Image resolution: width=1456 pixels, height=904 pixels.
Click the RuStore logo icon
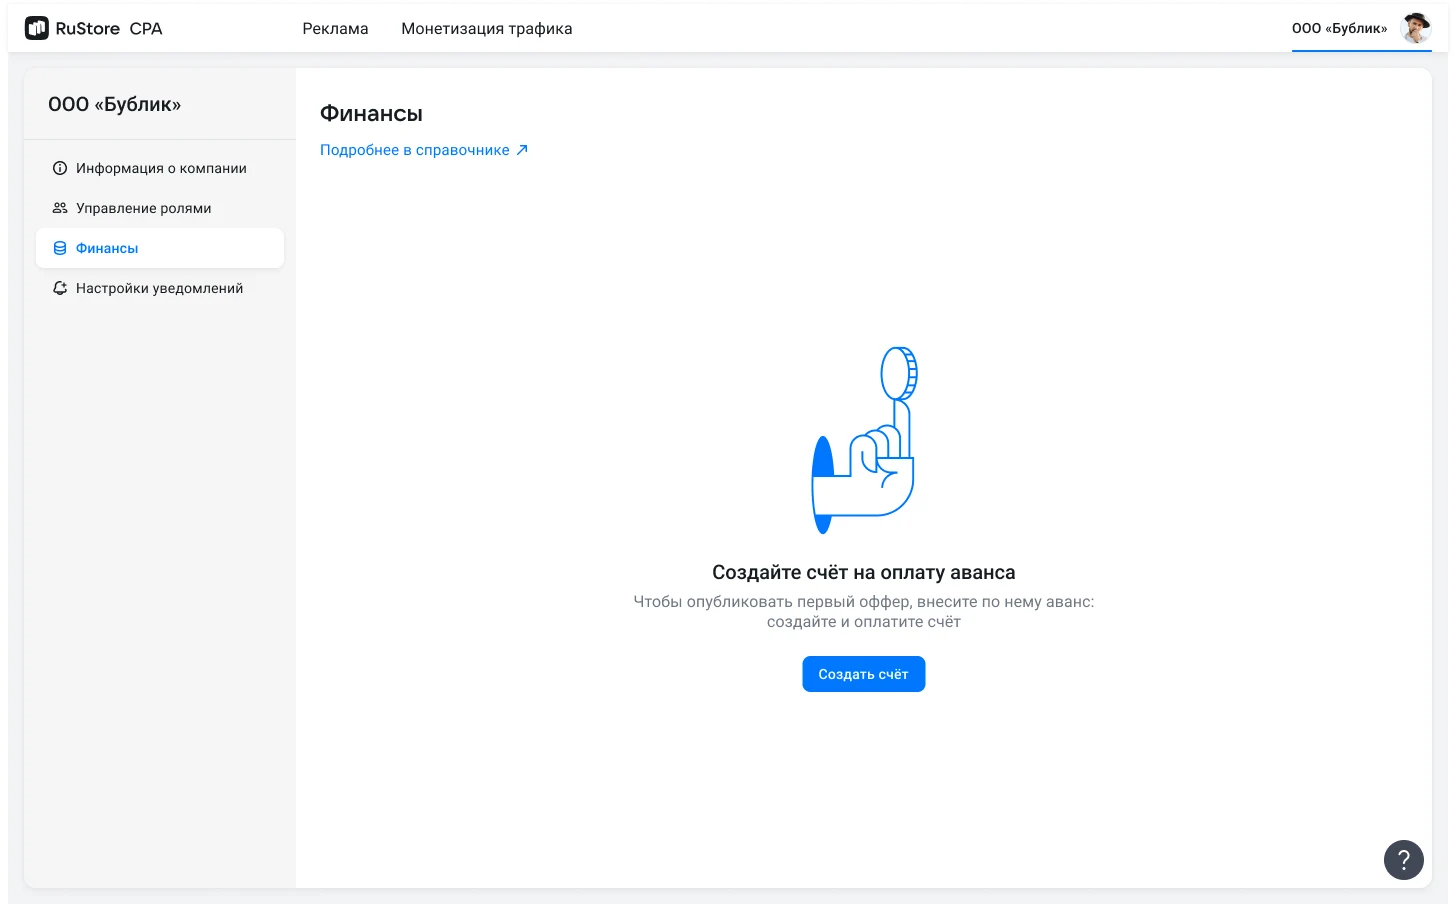tap(37, 28)
